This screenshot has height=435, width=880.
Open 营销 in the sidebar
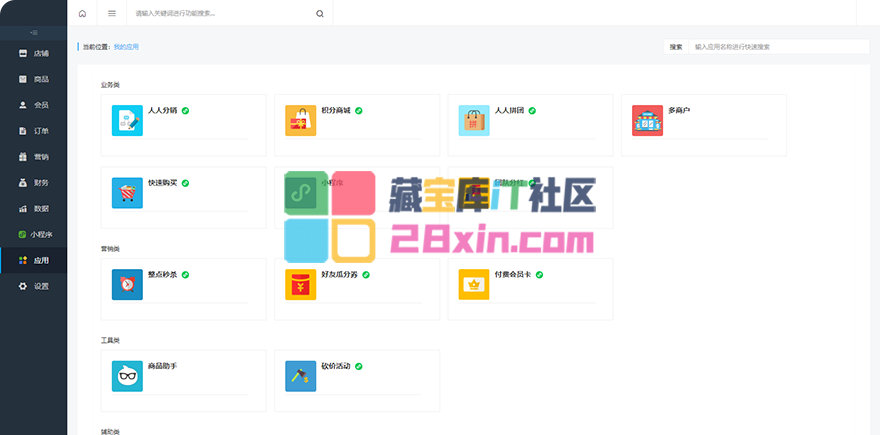[34, 157]
